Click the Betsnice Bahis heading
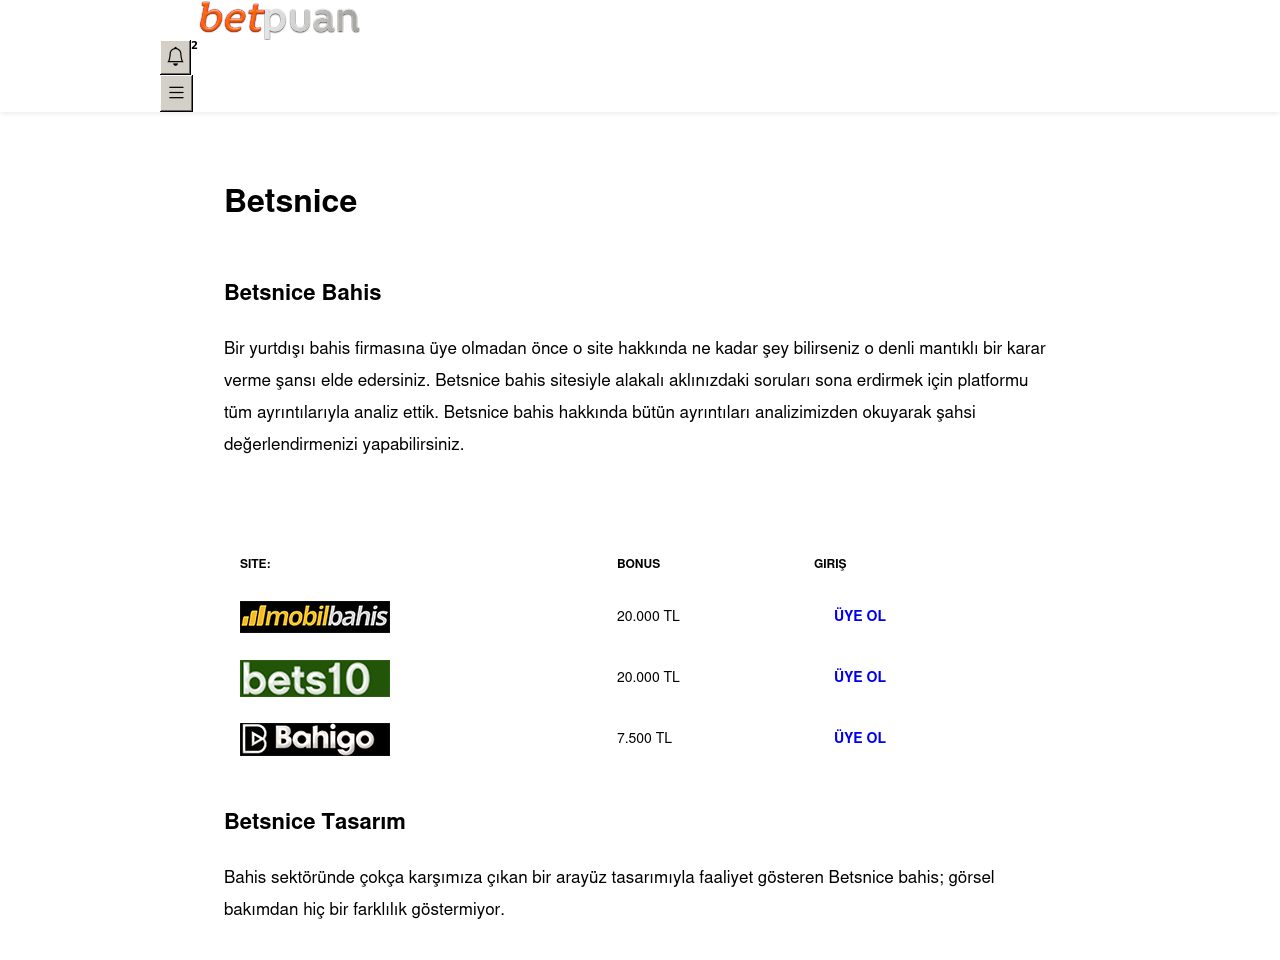The width and height of the screenshot is (1280, 960). pyautogui.click(x=302, y=293)
